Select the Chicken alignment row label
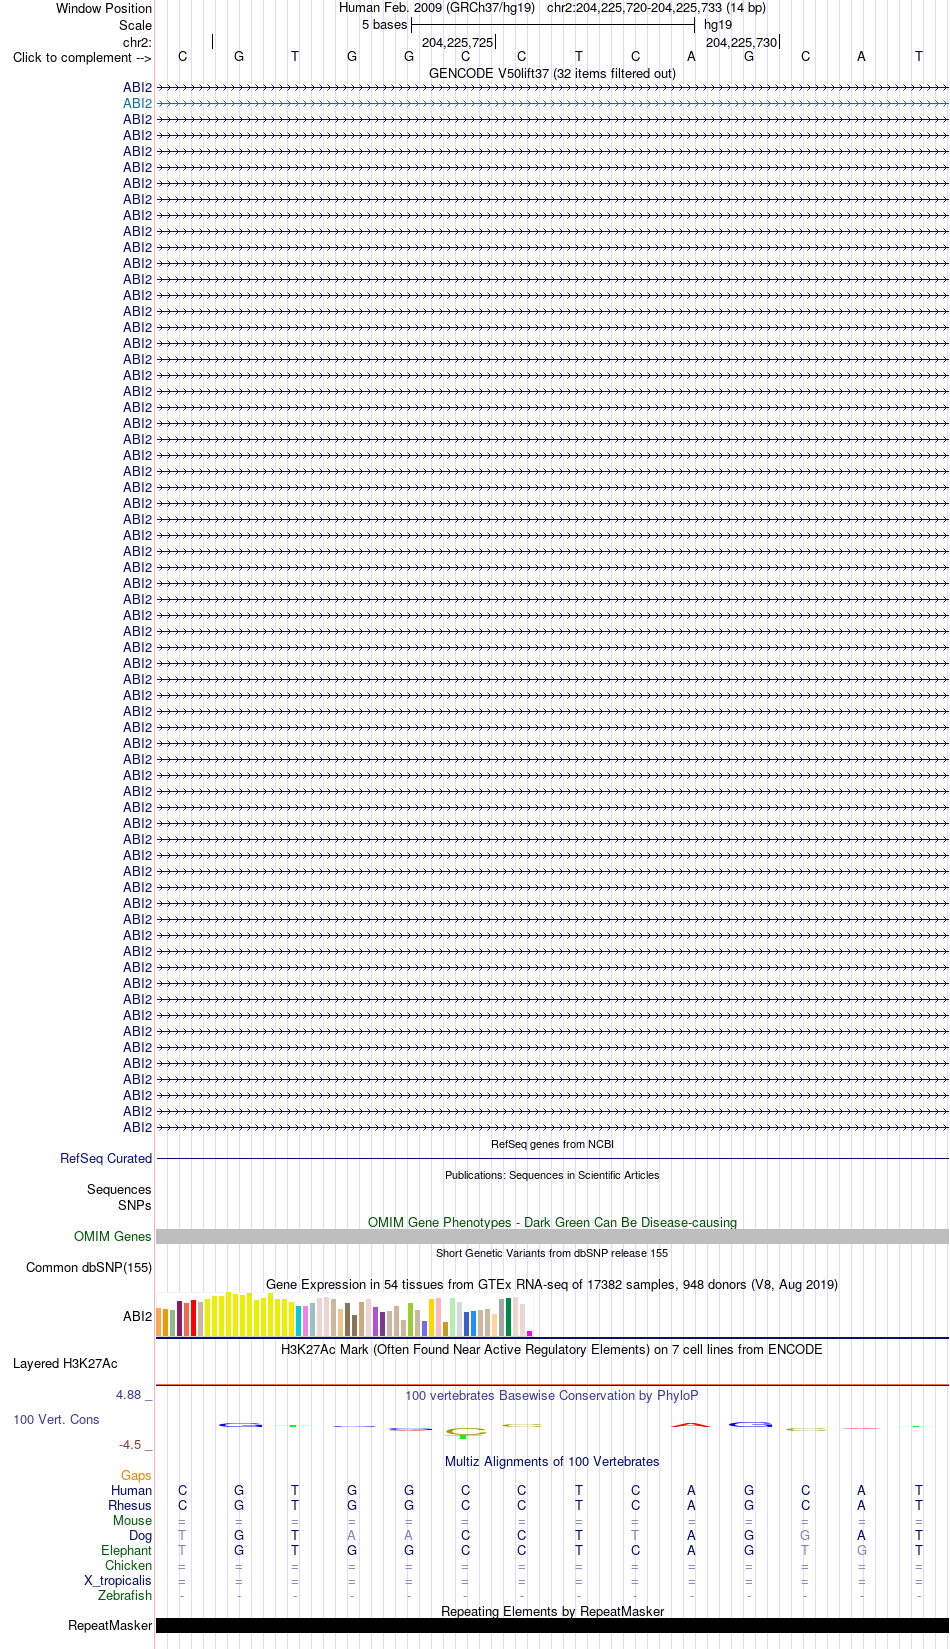Image resolution: width=950 pixels, height=1649 pixels. [x=129, y=1565]
